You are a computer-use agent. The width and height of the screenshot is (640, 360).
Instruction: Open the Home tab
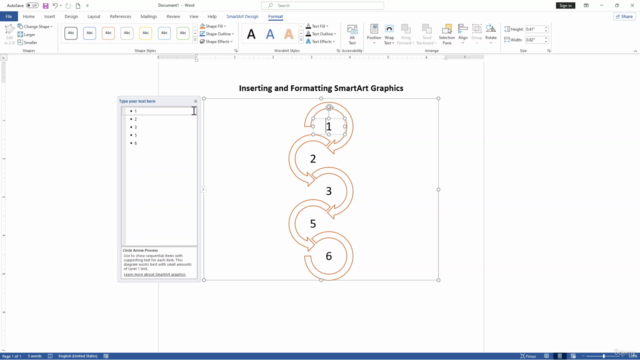pos(29,17)
